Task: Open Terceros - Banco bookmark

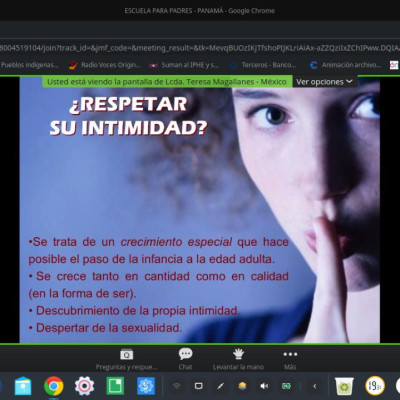Action: point(263,65)
